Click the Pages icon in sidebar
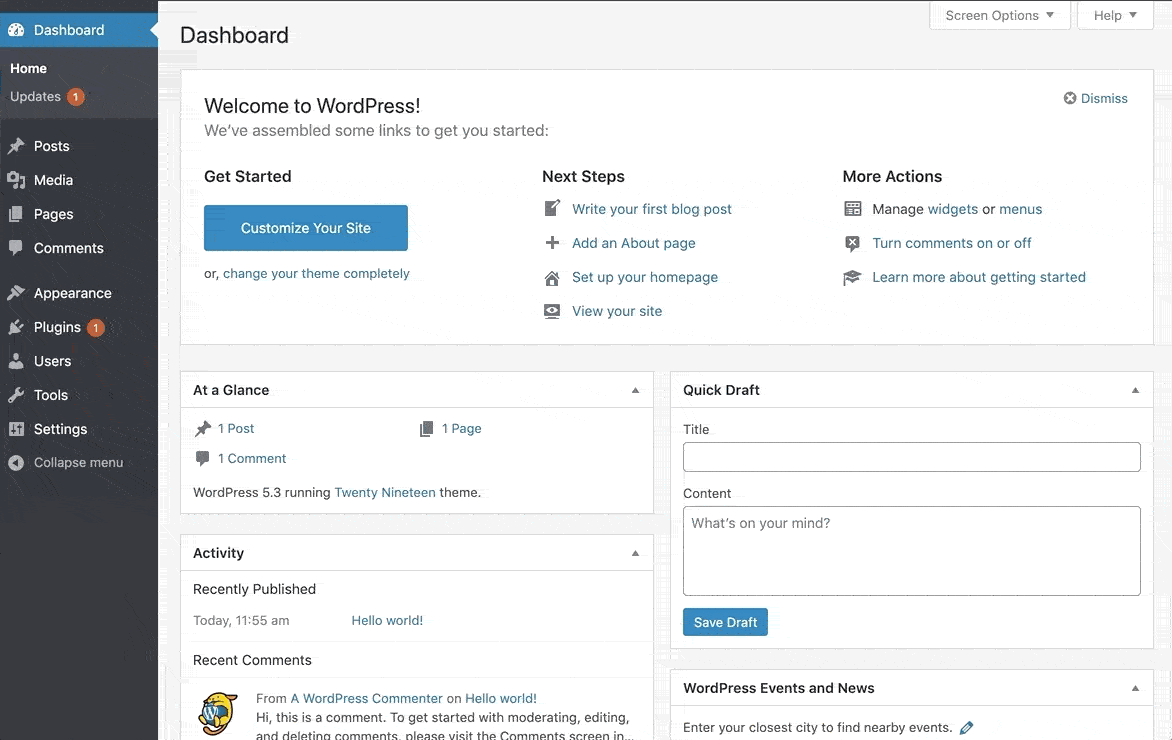 coord(16,214)
